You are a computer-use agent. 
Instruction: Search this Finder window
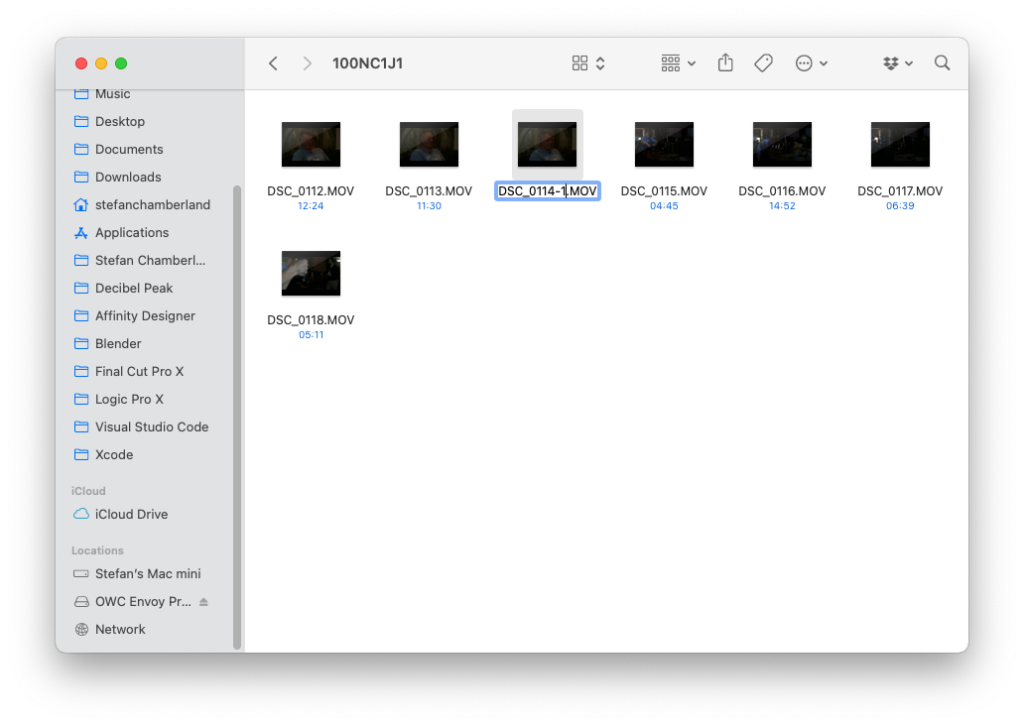(x=942, y=63)
